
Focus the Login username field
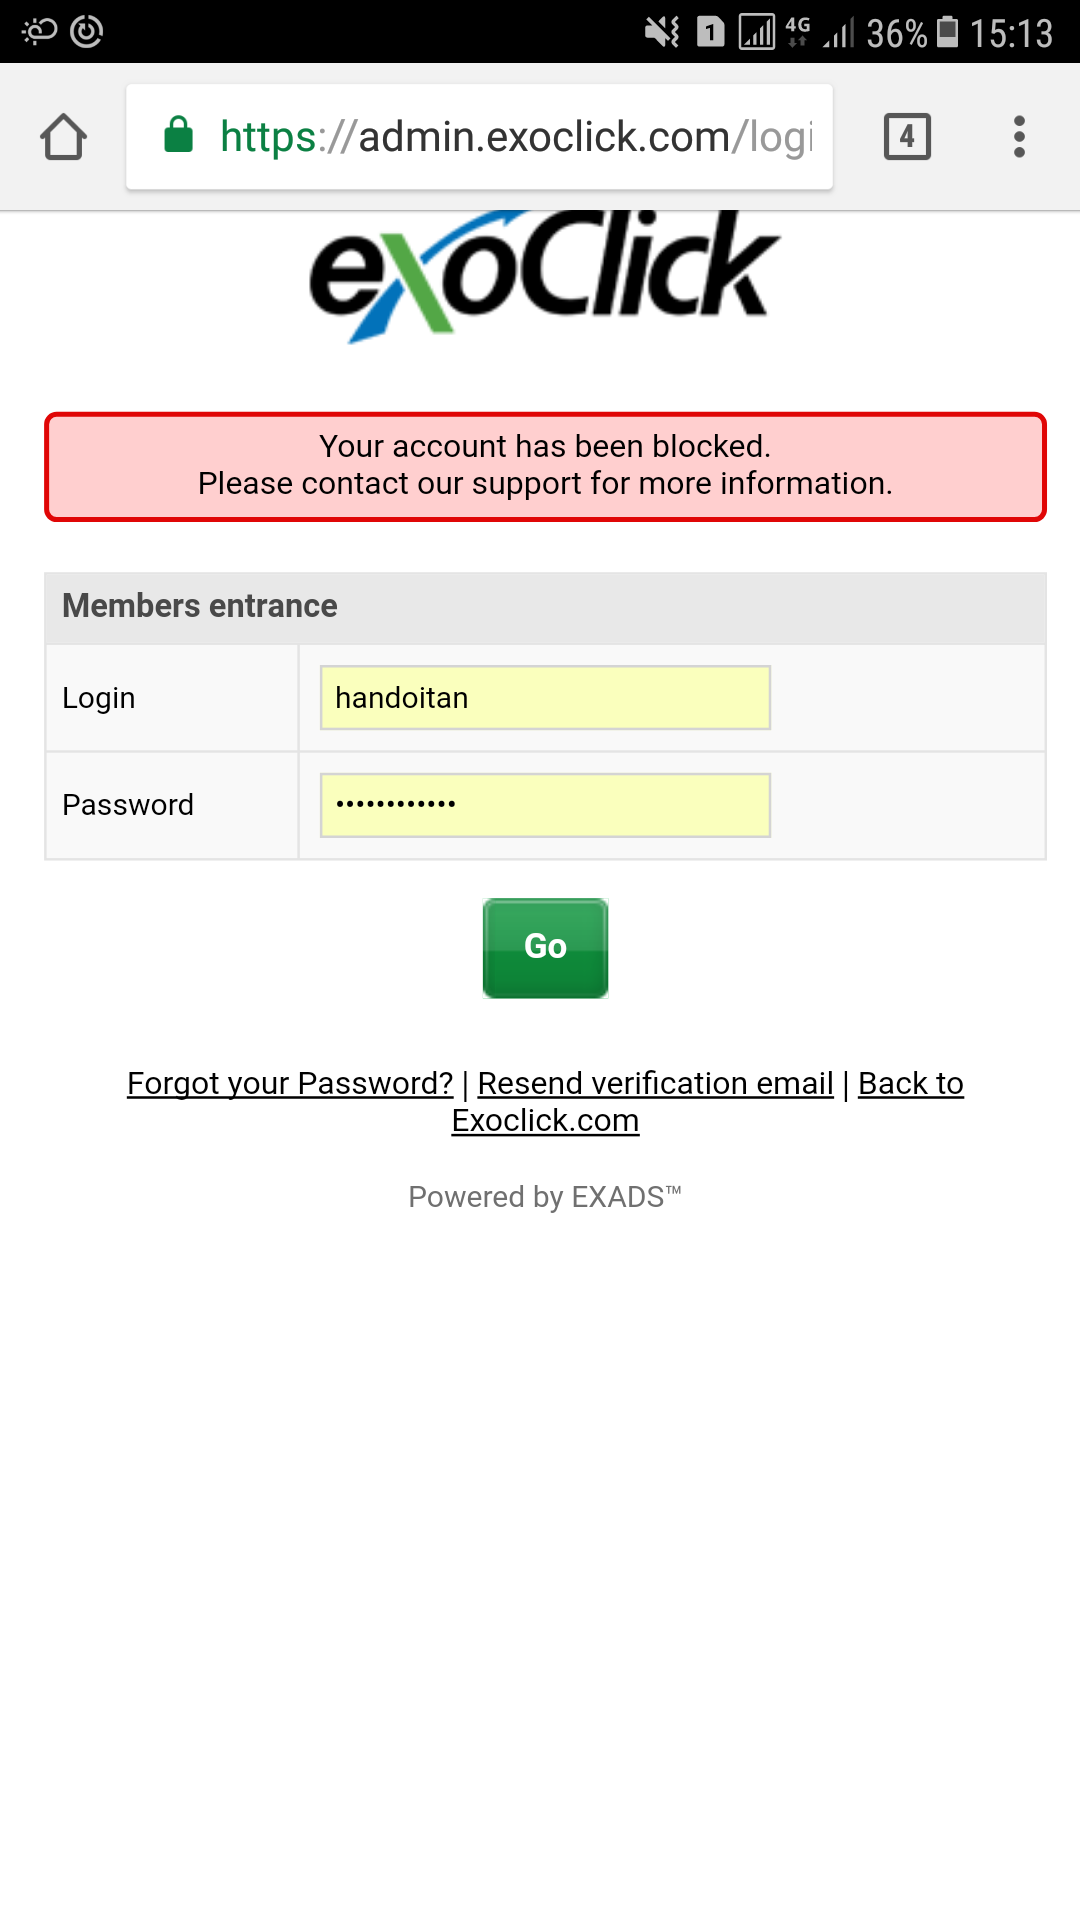[545, 698]
